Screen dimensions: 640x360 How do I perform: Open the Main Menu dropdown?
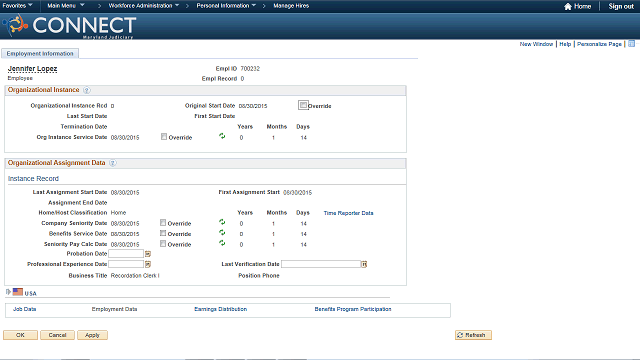pyautogui.click(x=66, y=6)
